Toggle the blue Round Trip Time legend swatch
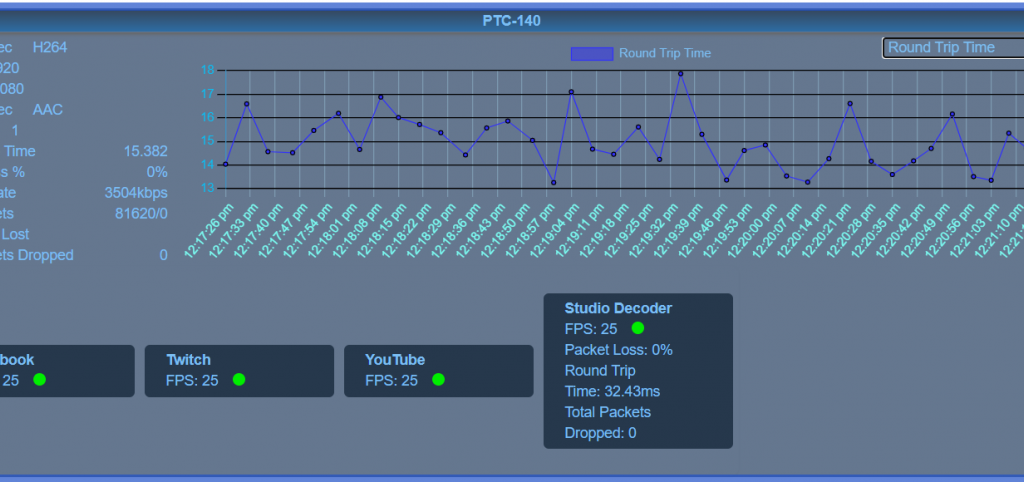Viewport: 1024px width, 482px height. [x=591, y=53]
